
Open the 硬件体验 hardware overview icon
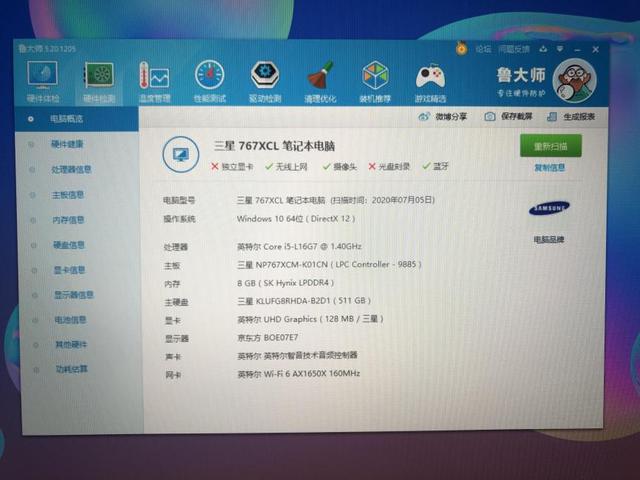click(x=42, y=82)
